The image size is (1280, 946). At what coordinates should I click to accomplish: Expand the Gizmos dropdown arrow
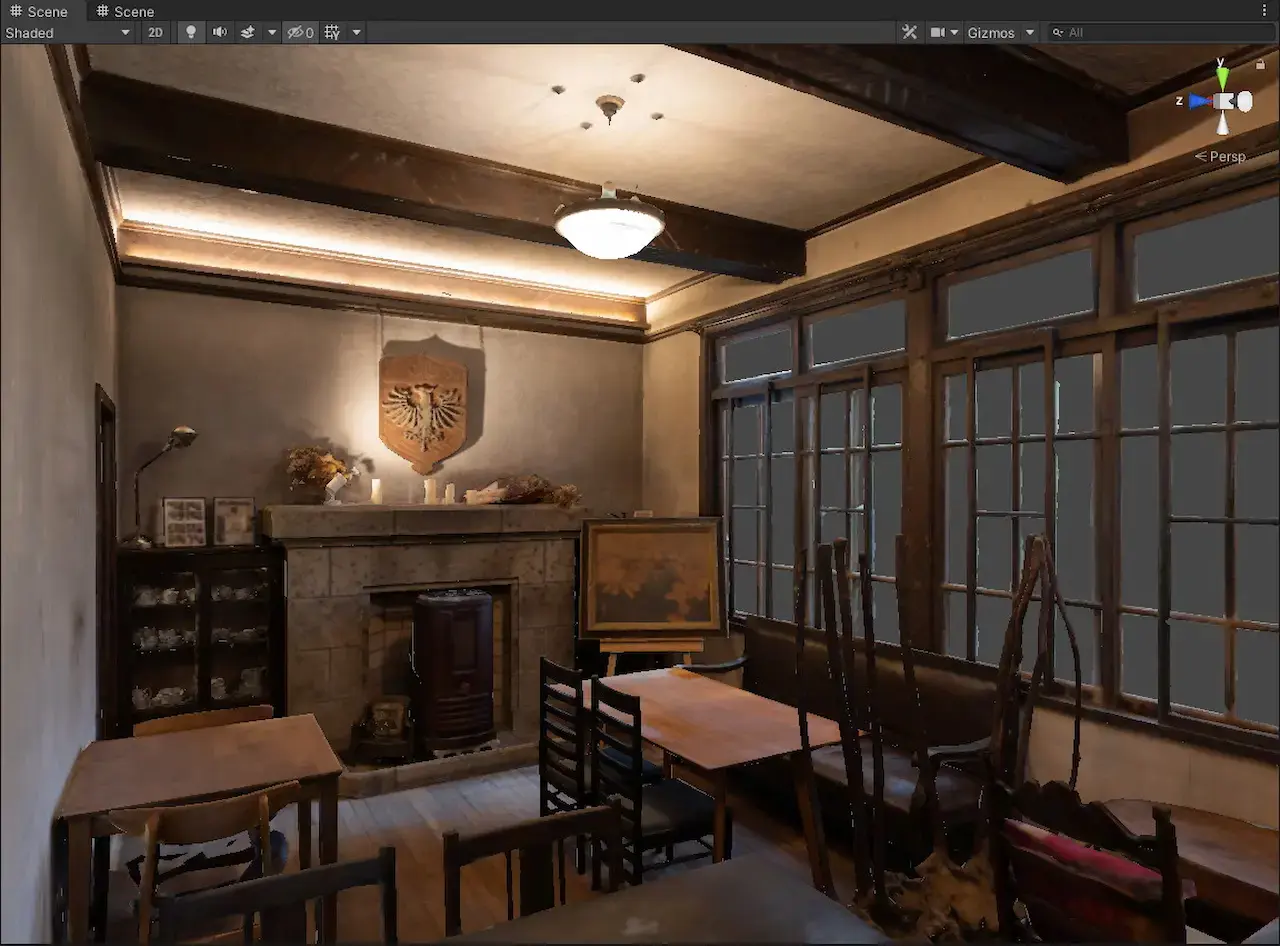pos(1029,32)
